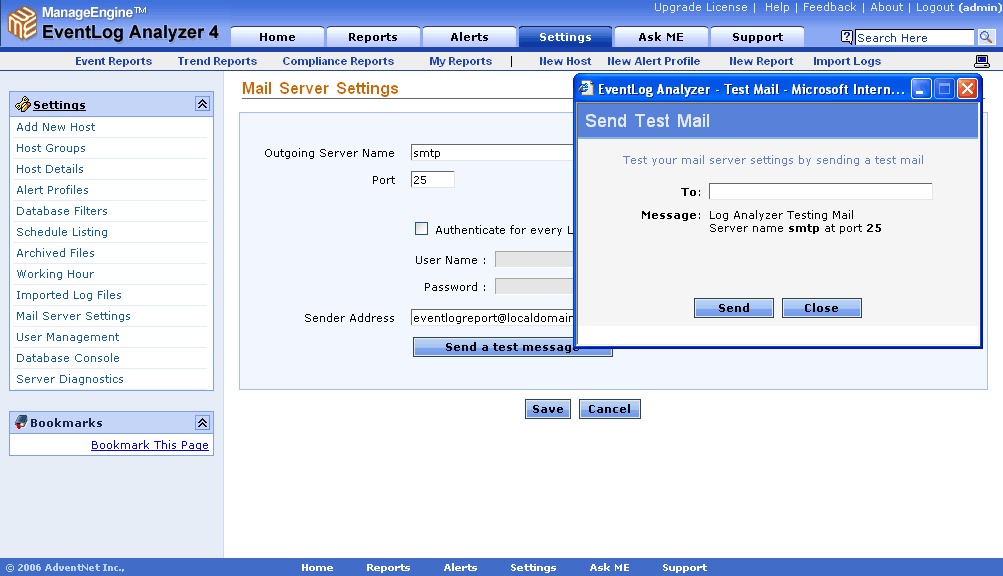This screenshot has width=1003, height=576.
Task: Click the Cancel button
Action: click(x=610, y=409)
